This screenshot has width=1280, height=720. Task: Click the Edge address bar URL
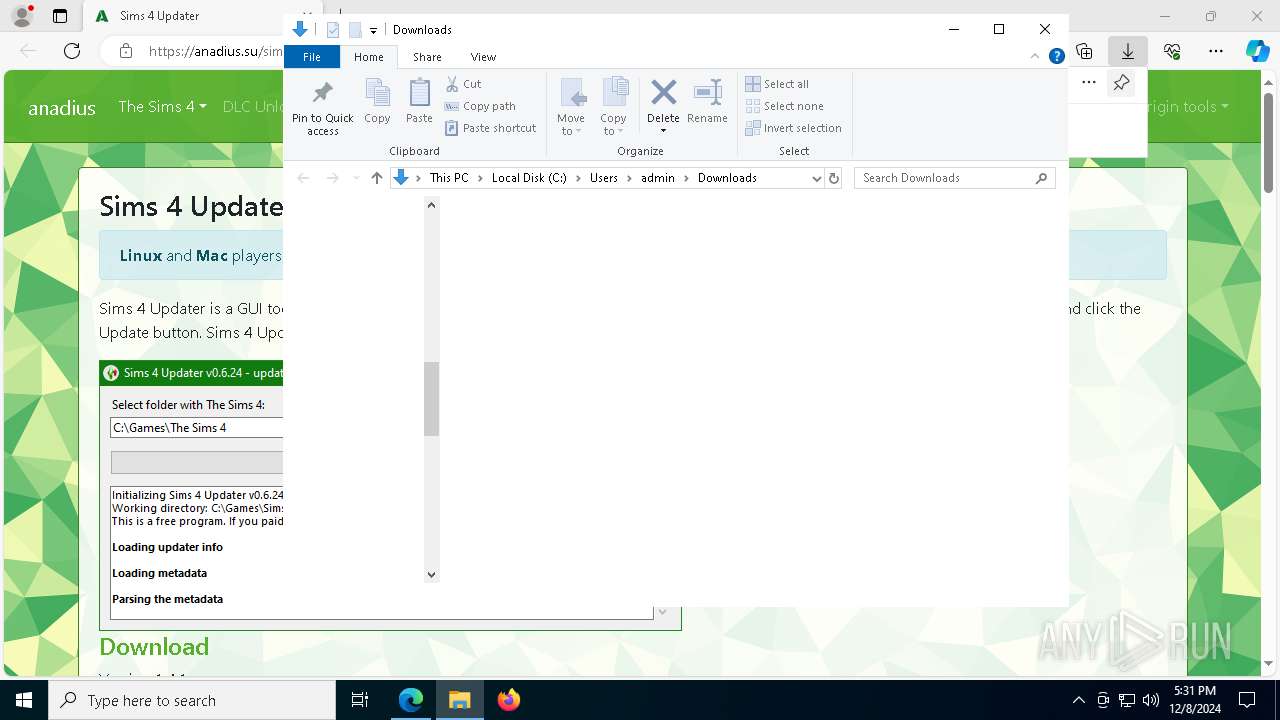click(x=215, y=51)
